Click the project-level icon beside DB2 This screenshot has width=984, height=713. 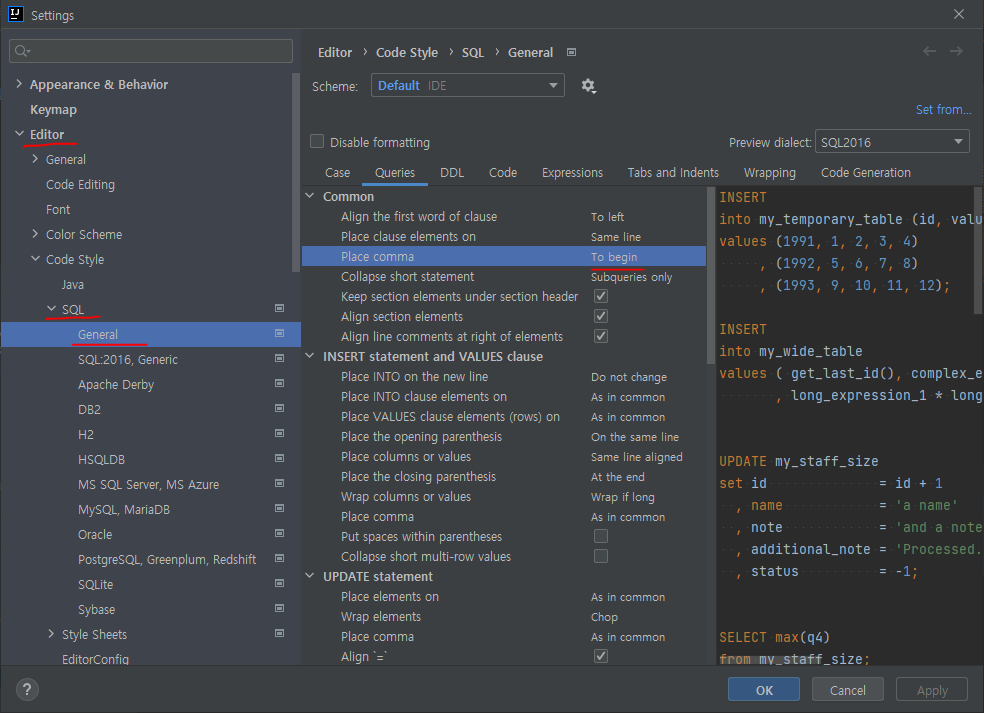(x=279, y=409)
